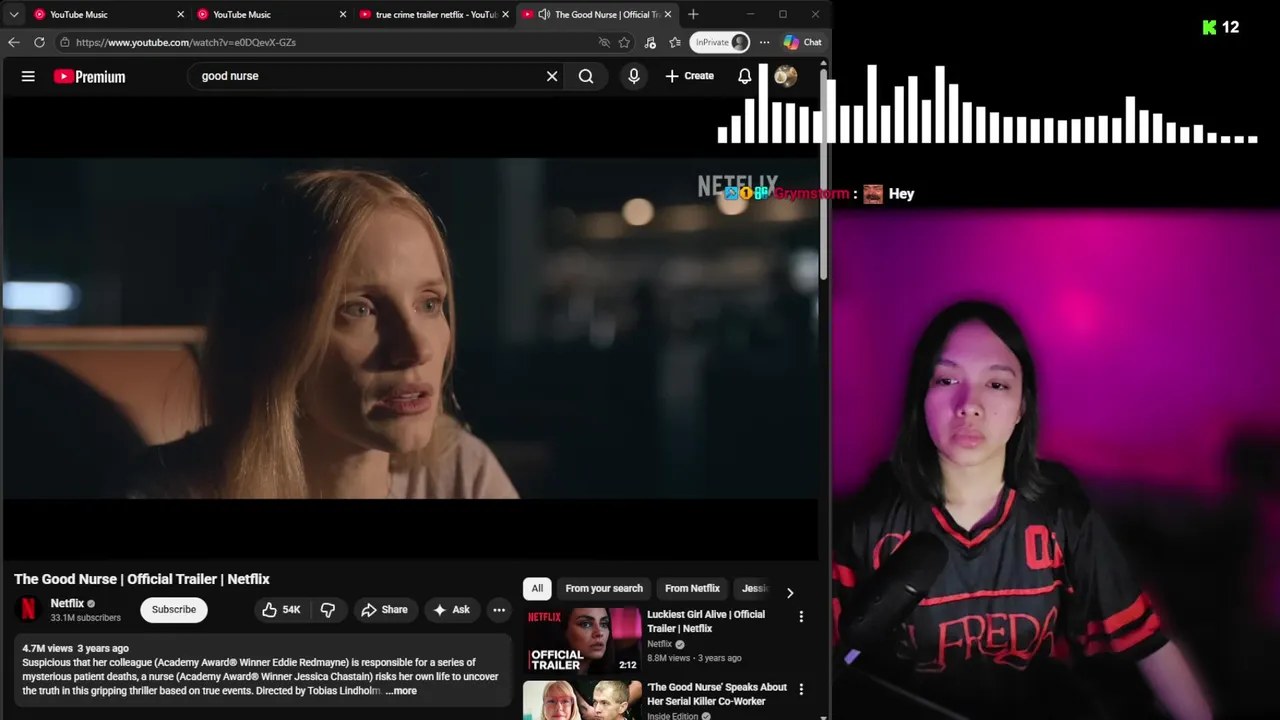Open the music note media icon in toolbar
1280x720 pixels.
pyautogui.click(x=650, y=42)
